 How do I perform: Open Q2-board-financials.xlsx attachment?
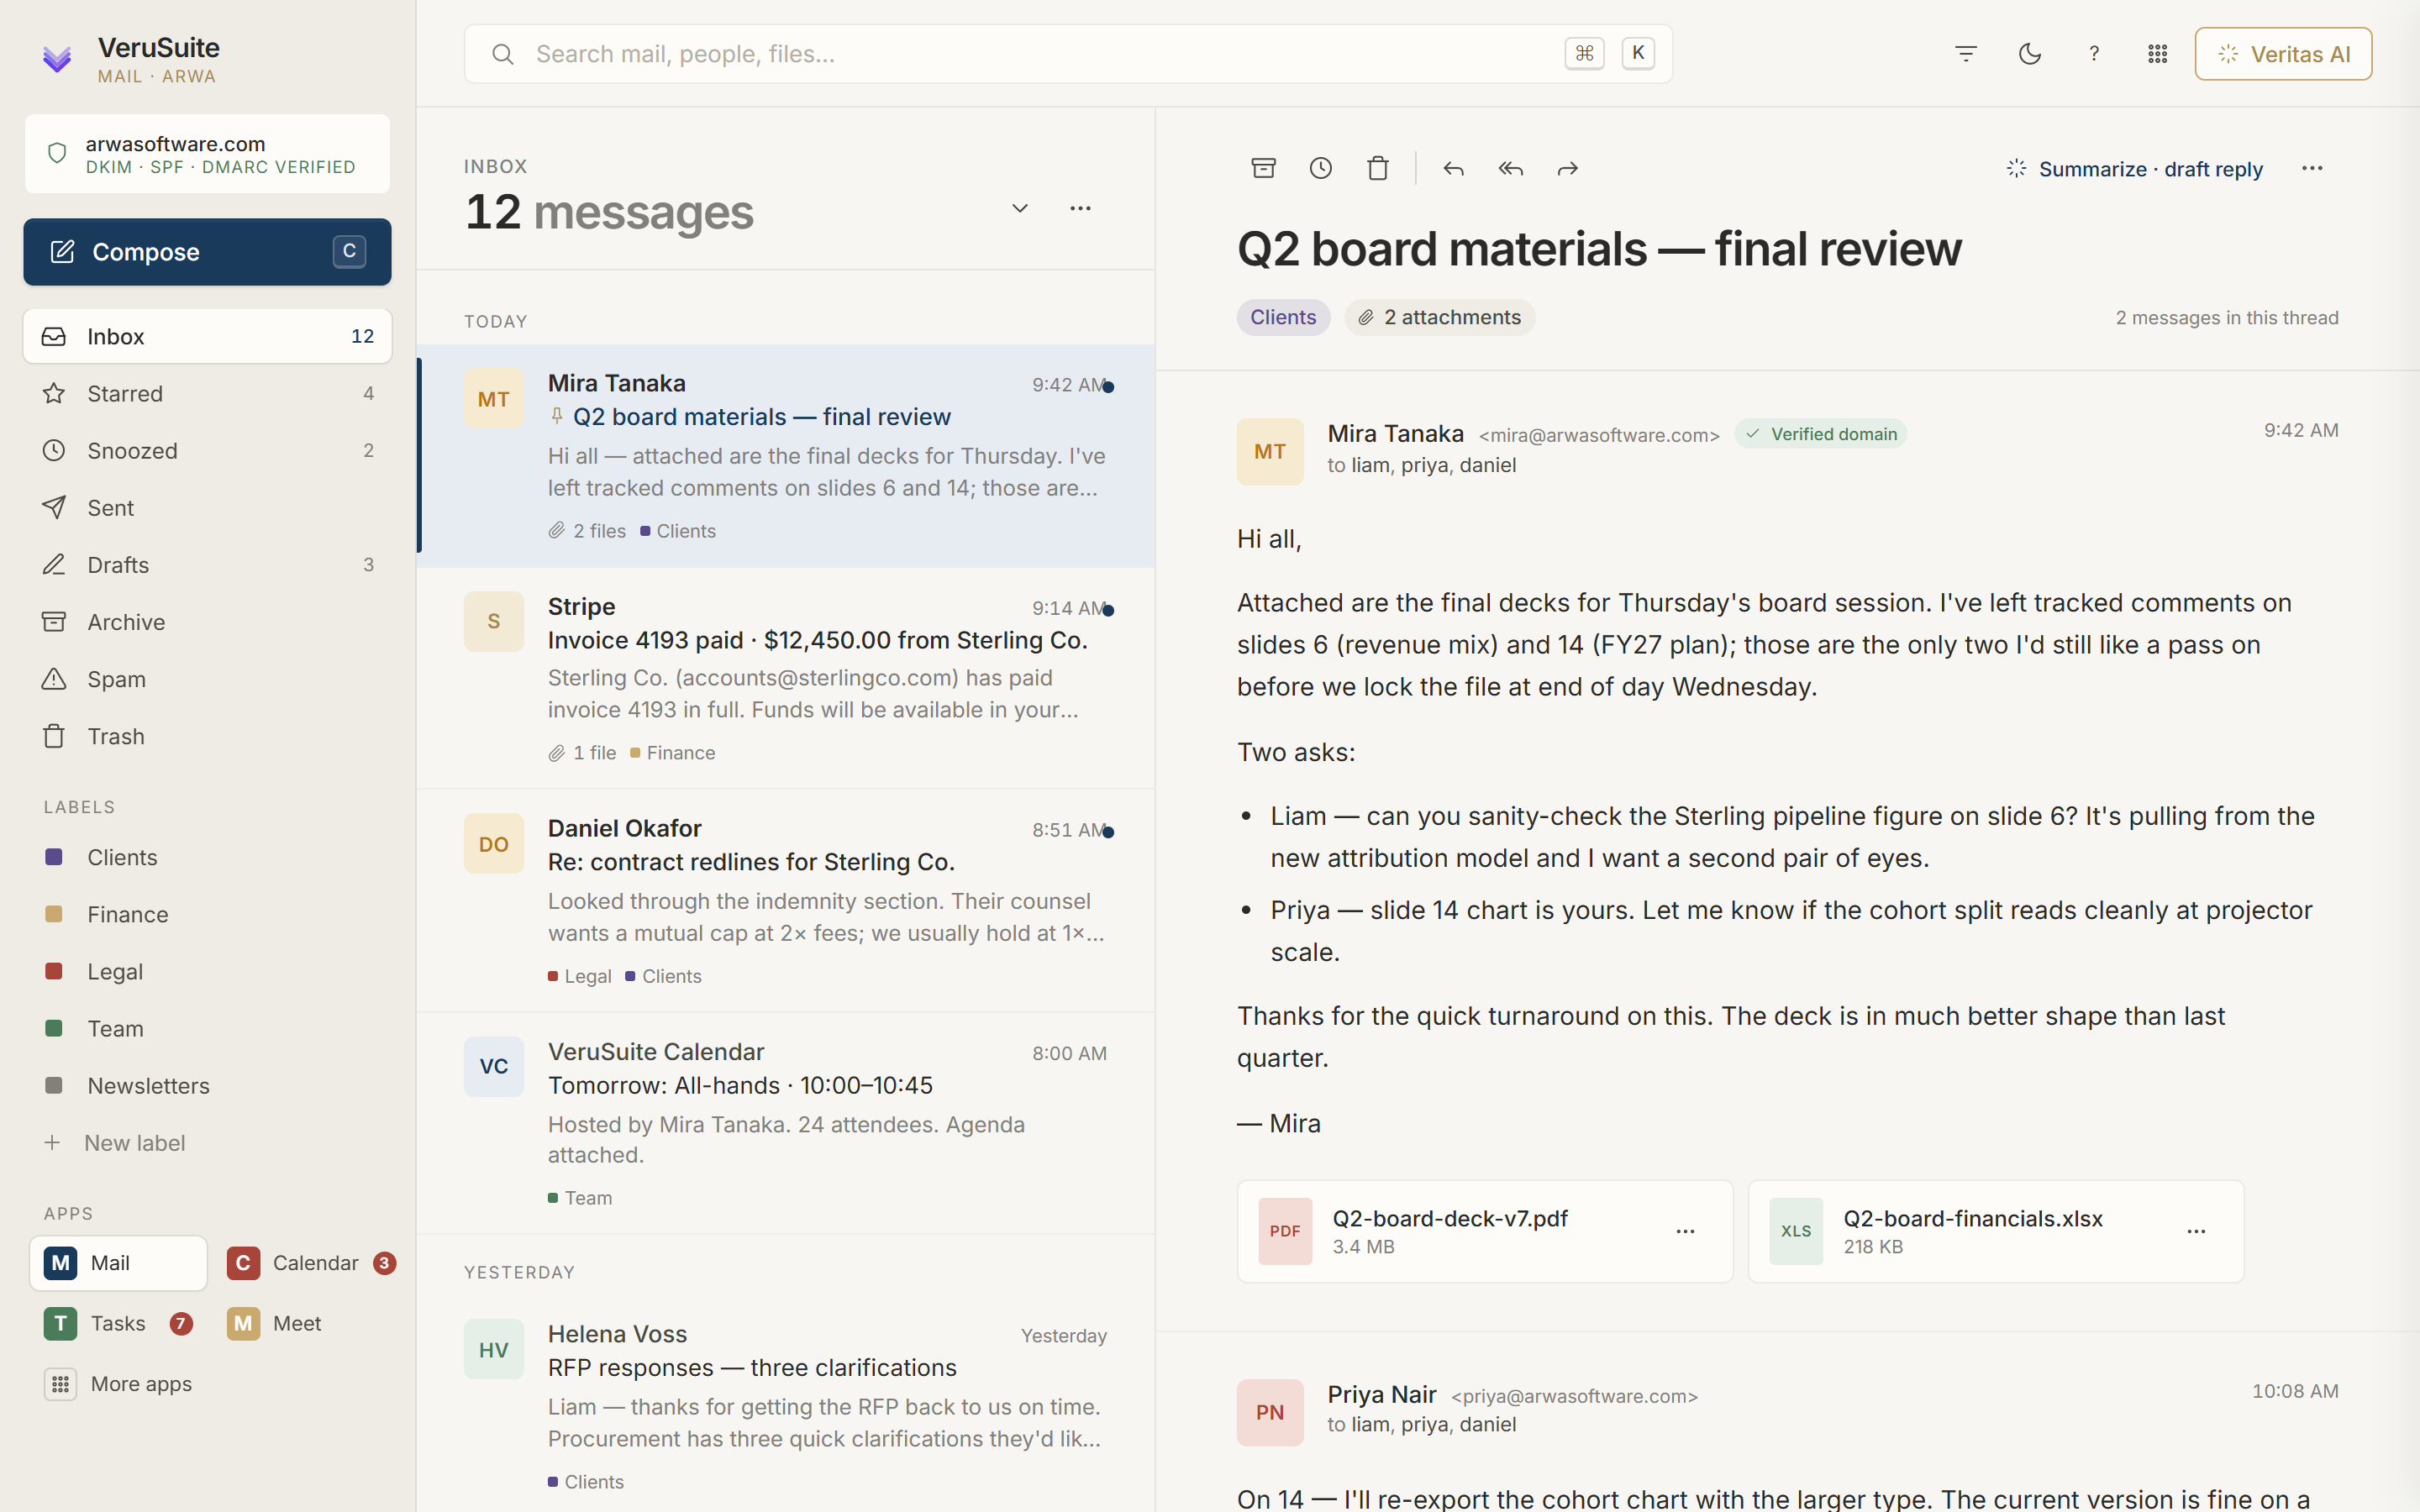pos(1996,1231)
